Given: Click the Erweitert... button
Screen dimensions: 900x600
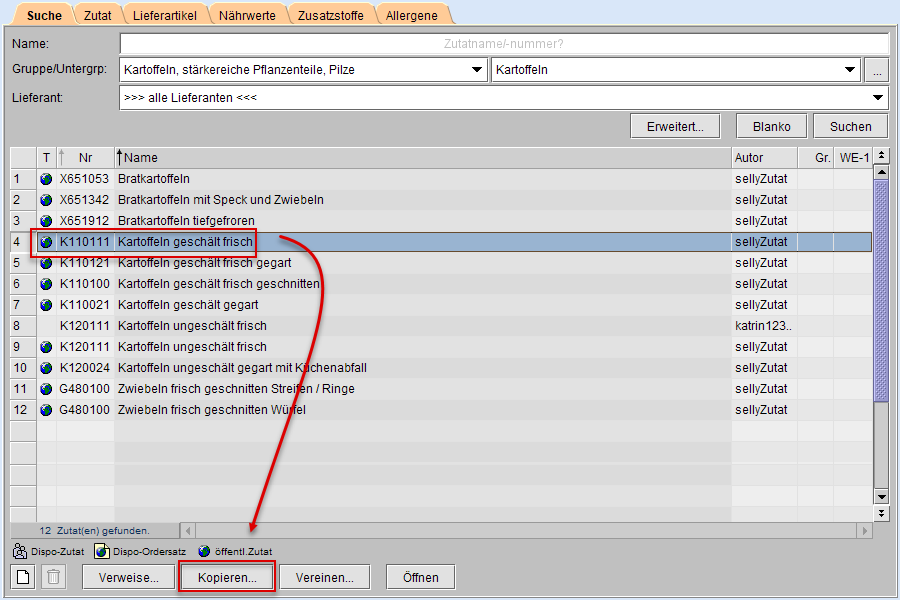Looking at the screenshot, I should 675,126.
